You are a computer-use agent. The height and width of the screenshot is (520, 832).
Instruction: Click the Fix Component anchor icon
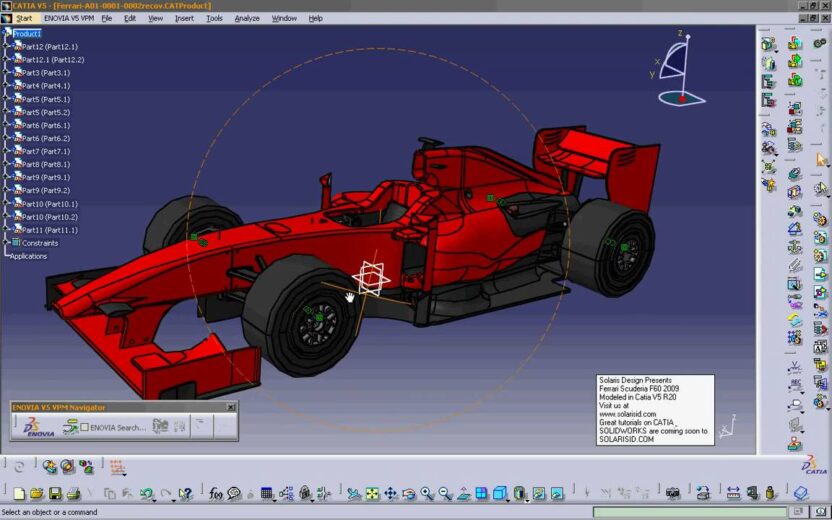[x=794, y=246]
